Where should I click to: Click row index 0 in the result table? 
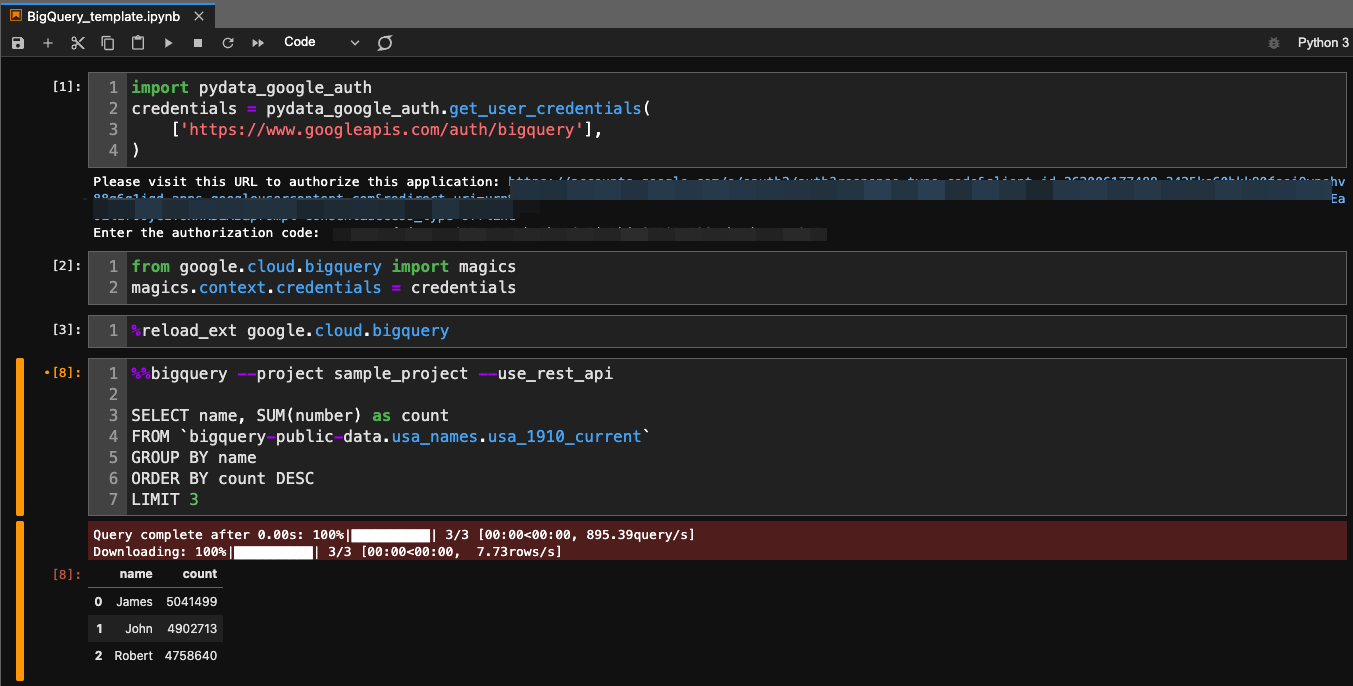coord(98,602)
